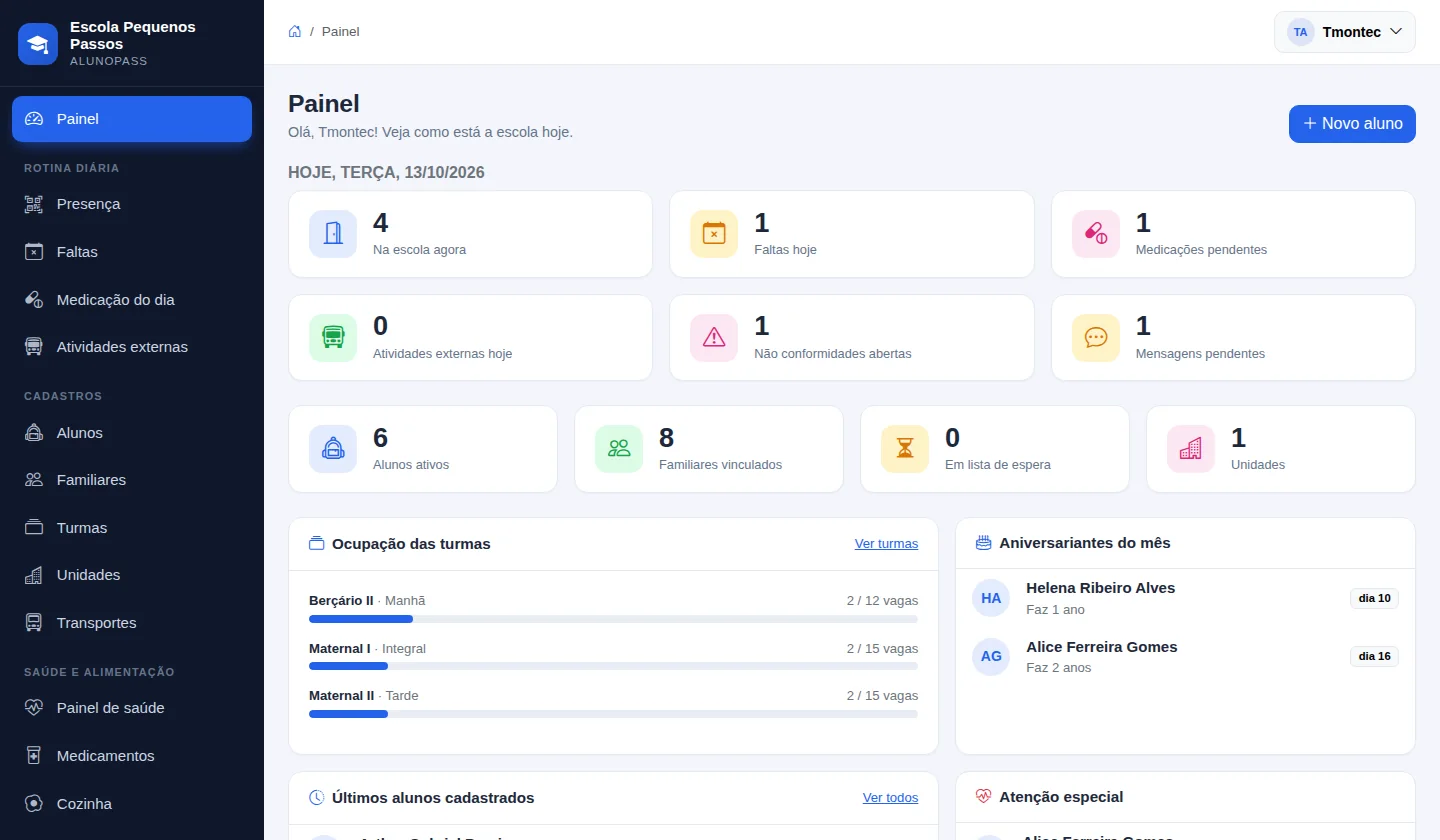
Task: Click the Maternal I occupancy progress bar
Action: (613, 666)
